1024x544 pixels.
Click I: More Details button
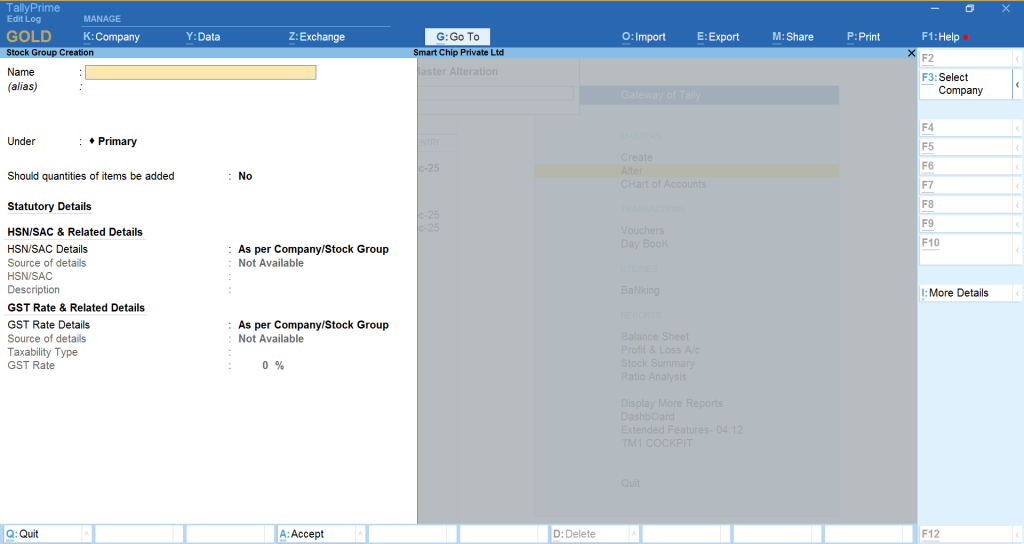click(964, 293)
